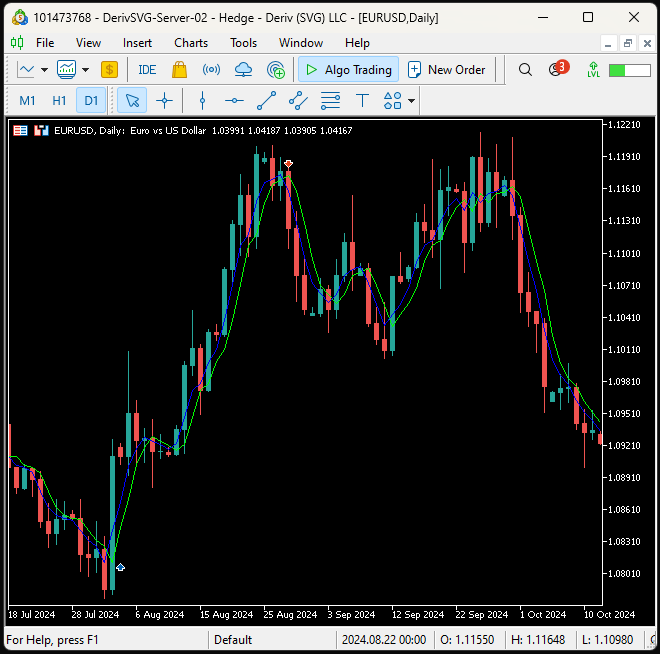The height and width of the screenshot is (654, 660).
Task: Expand the chart type dropdown arrow
Action: click(44, 70)
